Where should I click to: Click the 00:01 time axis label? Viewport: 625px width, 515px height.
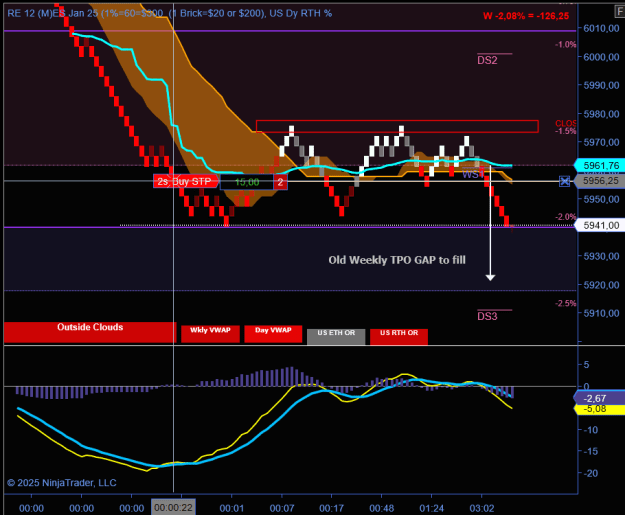tap(232, 508)
